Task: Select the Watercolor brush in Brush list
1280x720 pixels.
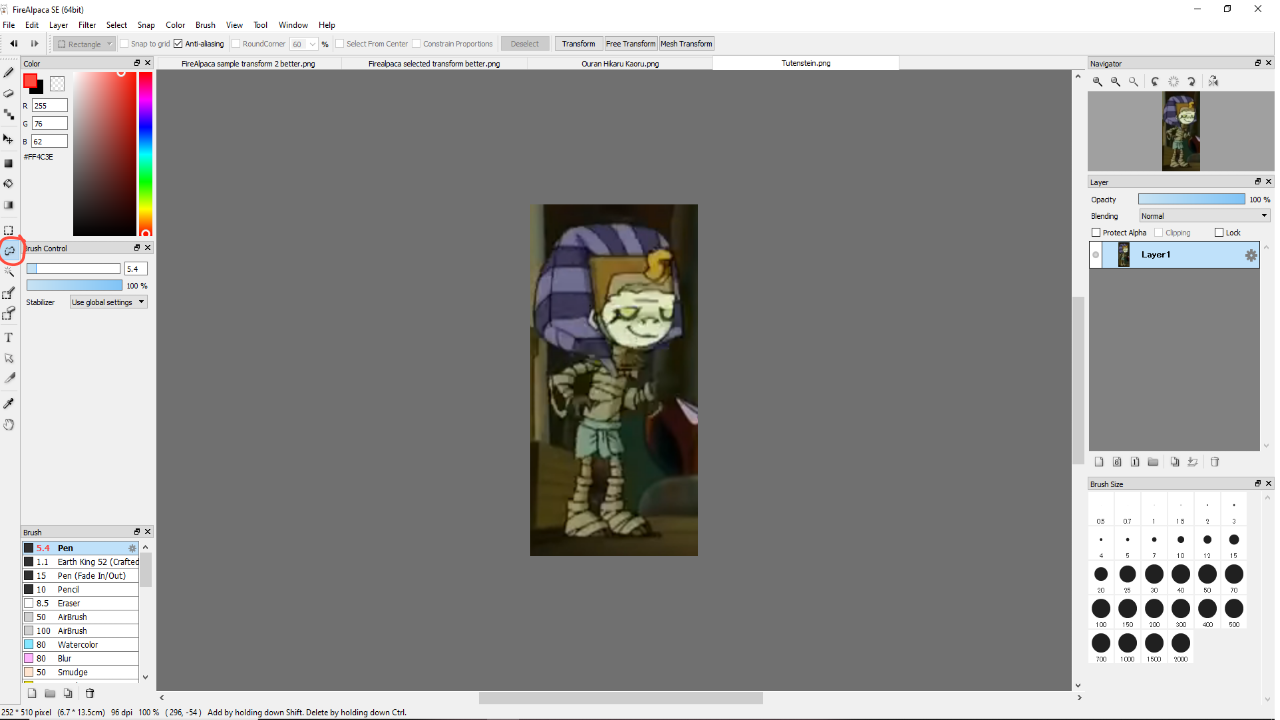Action: coord(81,645)
